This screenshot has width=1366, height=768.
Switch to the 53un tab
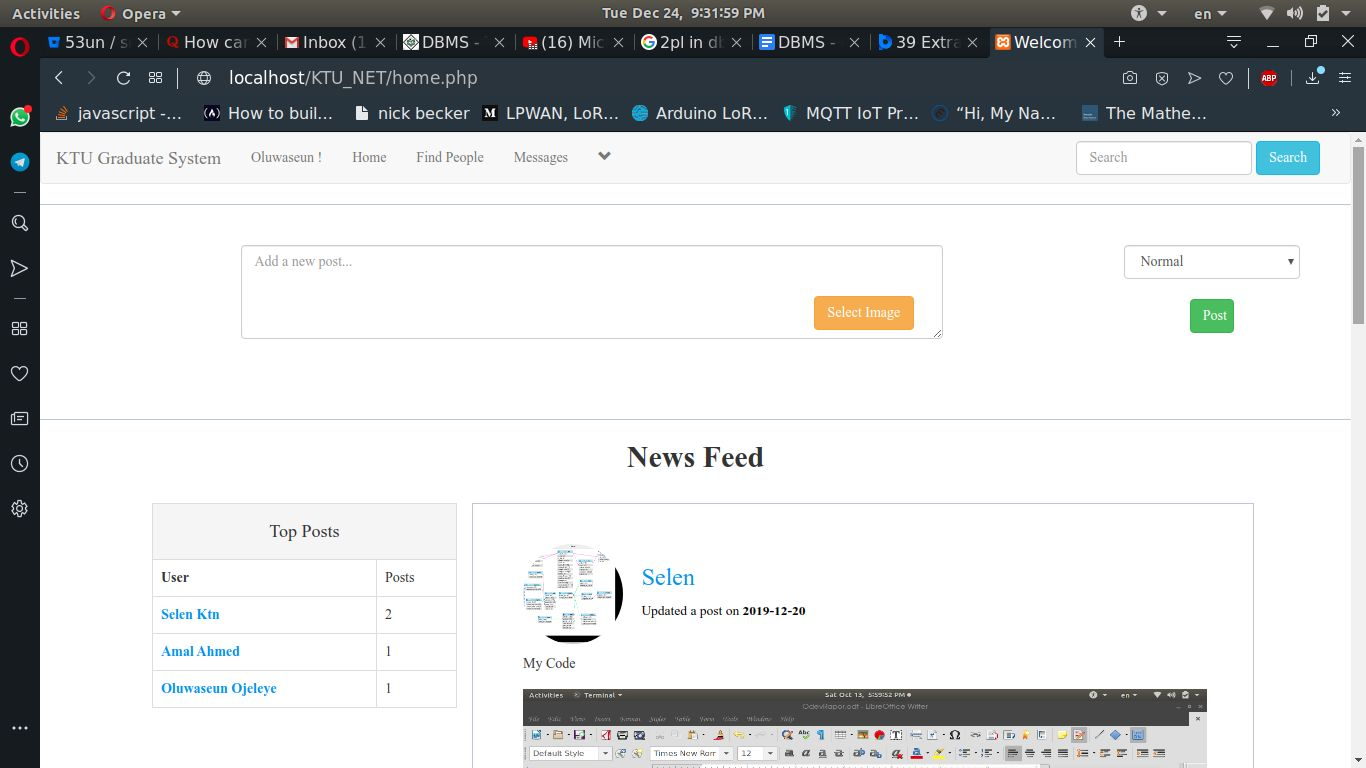point(97,42)
